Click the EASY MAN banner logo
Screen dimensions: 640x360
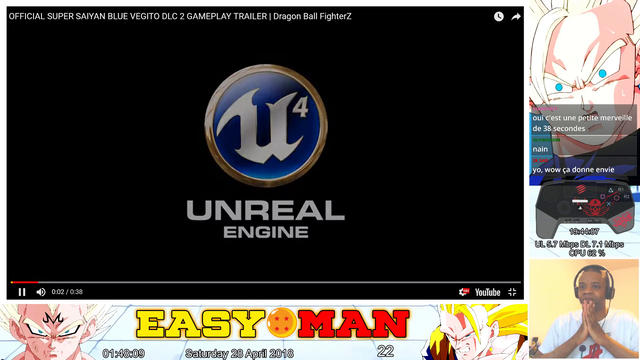tap(272, 324)
